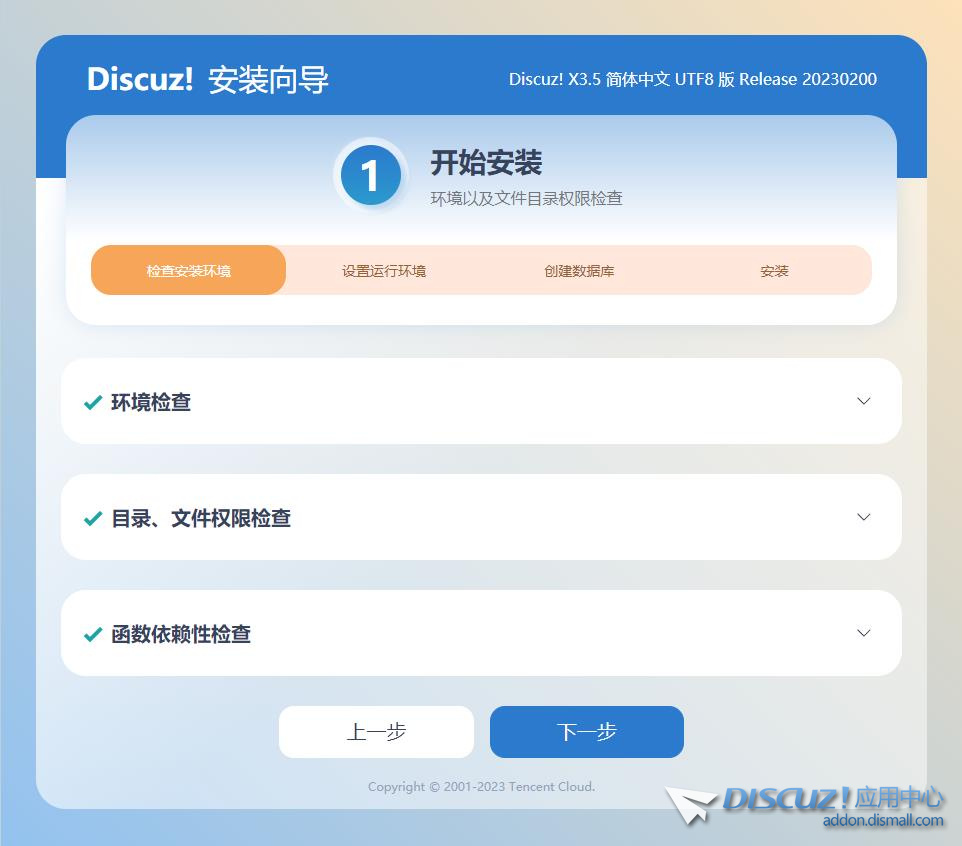962x846 pixels.
Task: Click the Discuz! 应用中心 paper plane logo
Action: pos(693,804)
